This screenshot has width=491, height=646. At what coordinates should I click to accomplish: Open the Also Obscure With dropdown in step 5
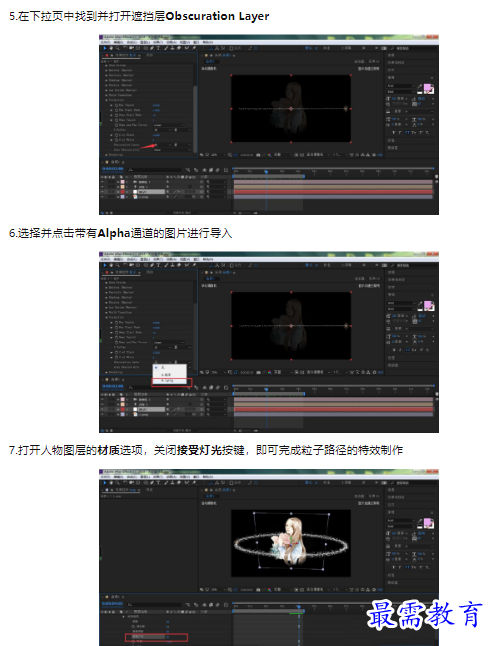(172, 150)
